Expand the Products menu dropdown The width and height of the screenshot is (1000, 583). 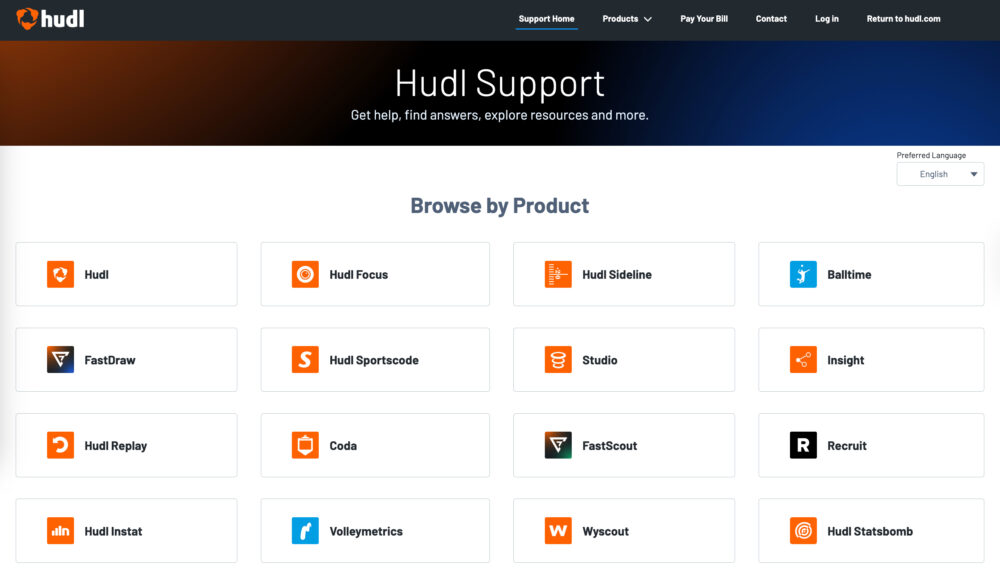coord(627,19)
